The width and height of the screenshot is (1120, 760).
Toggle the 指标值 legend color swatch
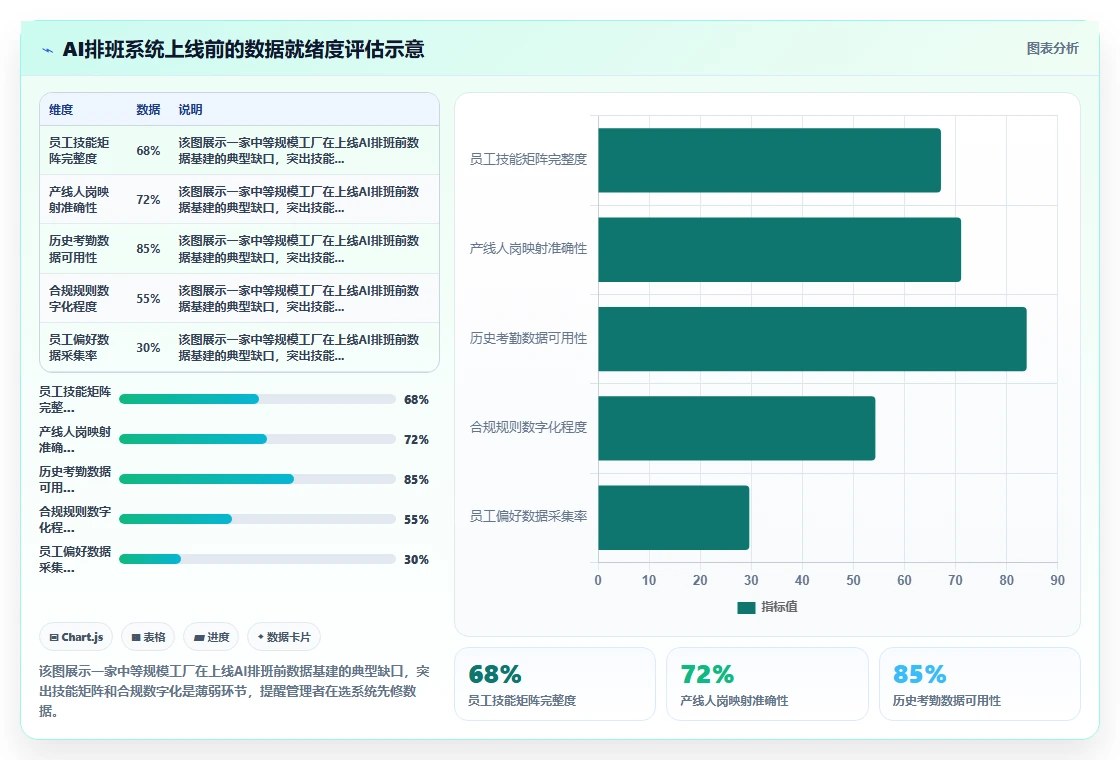(x=746, y=607)
